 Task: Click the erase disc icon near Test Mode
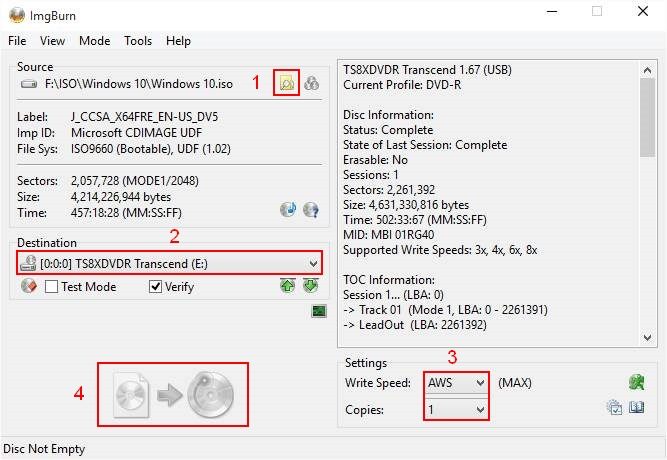[x=29, y=286]
